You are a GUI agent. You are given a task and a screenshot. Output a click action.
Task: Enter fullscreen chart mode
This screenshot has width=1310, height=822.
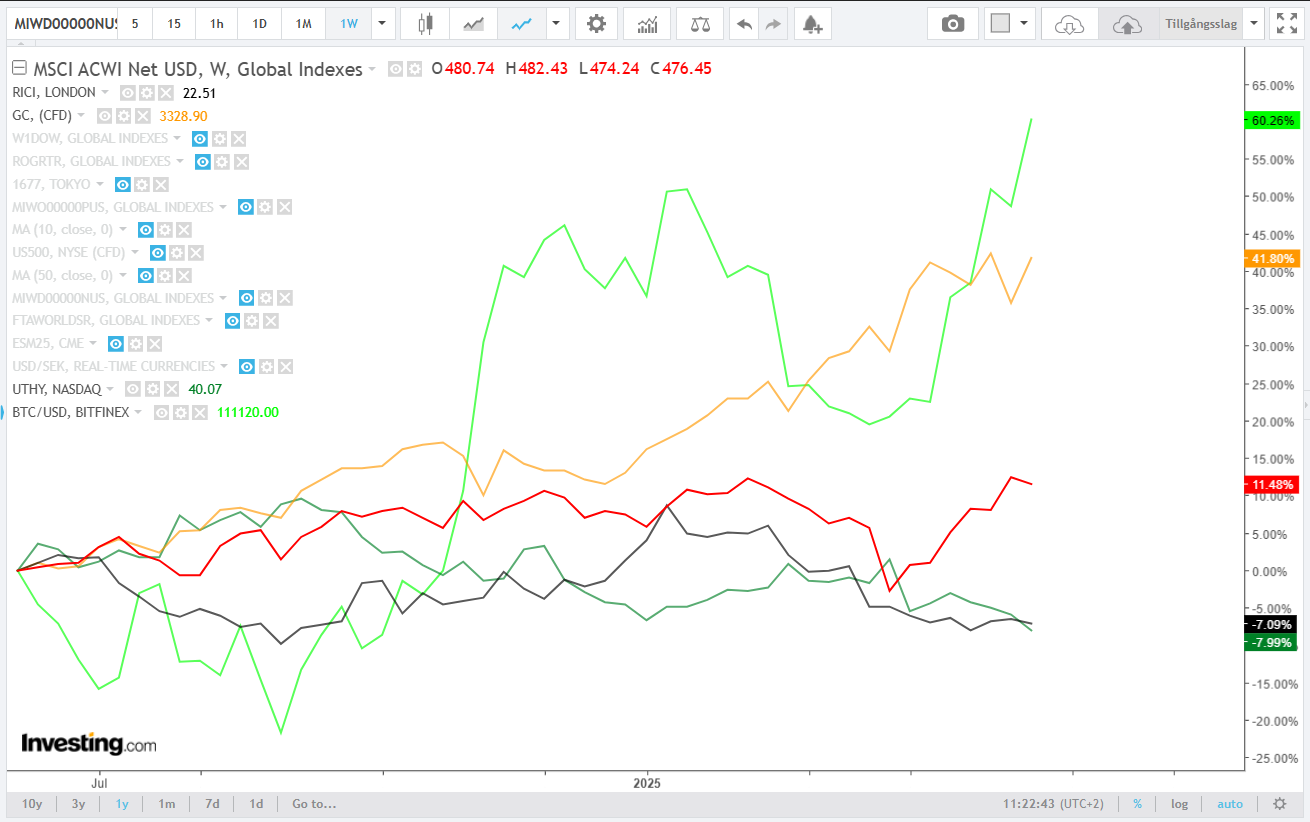[x=1284, y=23]
